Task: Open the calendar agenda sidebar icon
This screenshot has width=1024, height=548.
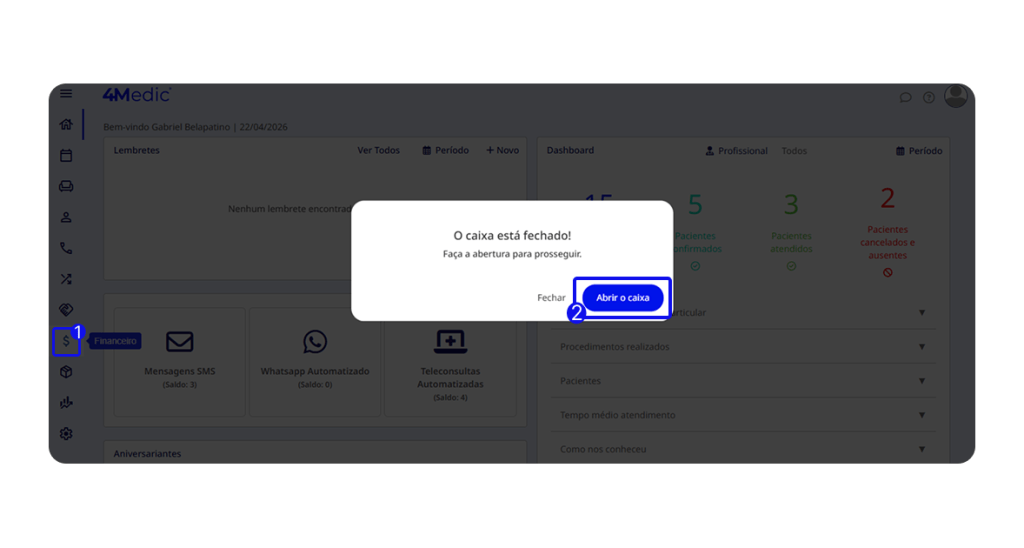Action: tap(66, 155)
